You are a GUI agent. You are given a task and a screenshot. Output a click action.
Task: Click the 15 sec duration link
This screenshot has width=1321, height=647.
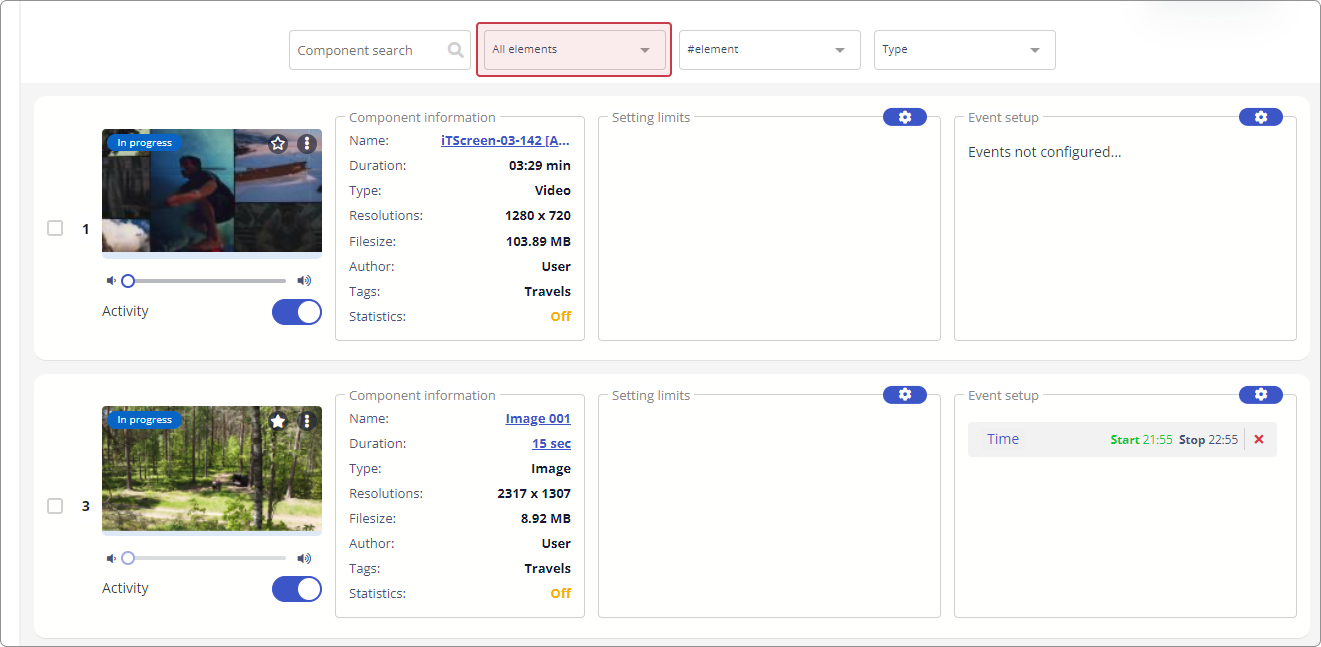[x=551, y=444]
